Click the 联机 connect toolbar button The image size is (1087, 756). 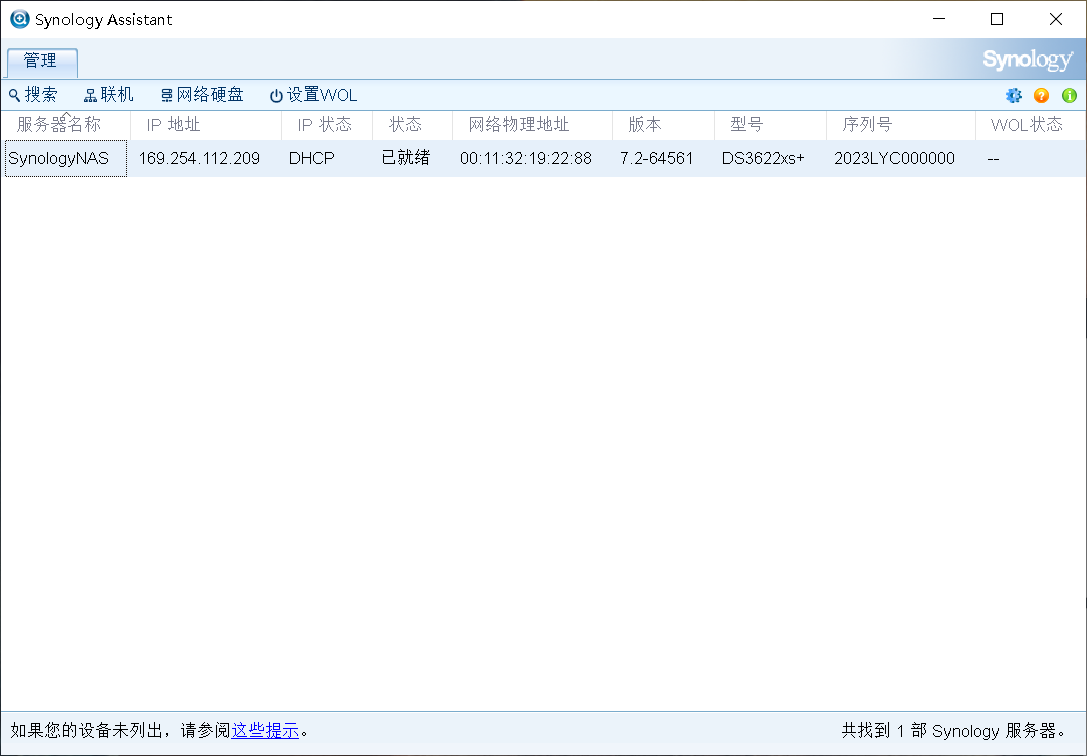click(x=109, y=95)
